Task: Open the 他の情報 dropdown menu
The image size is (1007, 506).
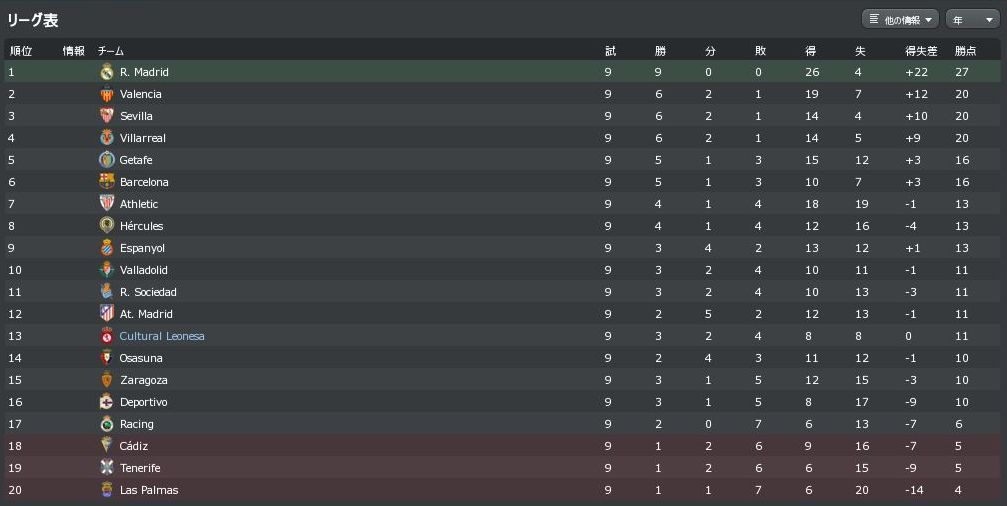Action: [x=900, y=19]
